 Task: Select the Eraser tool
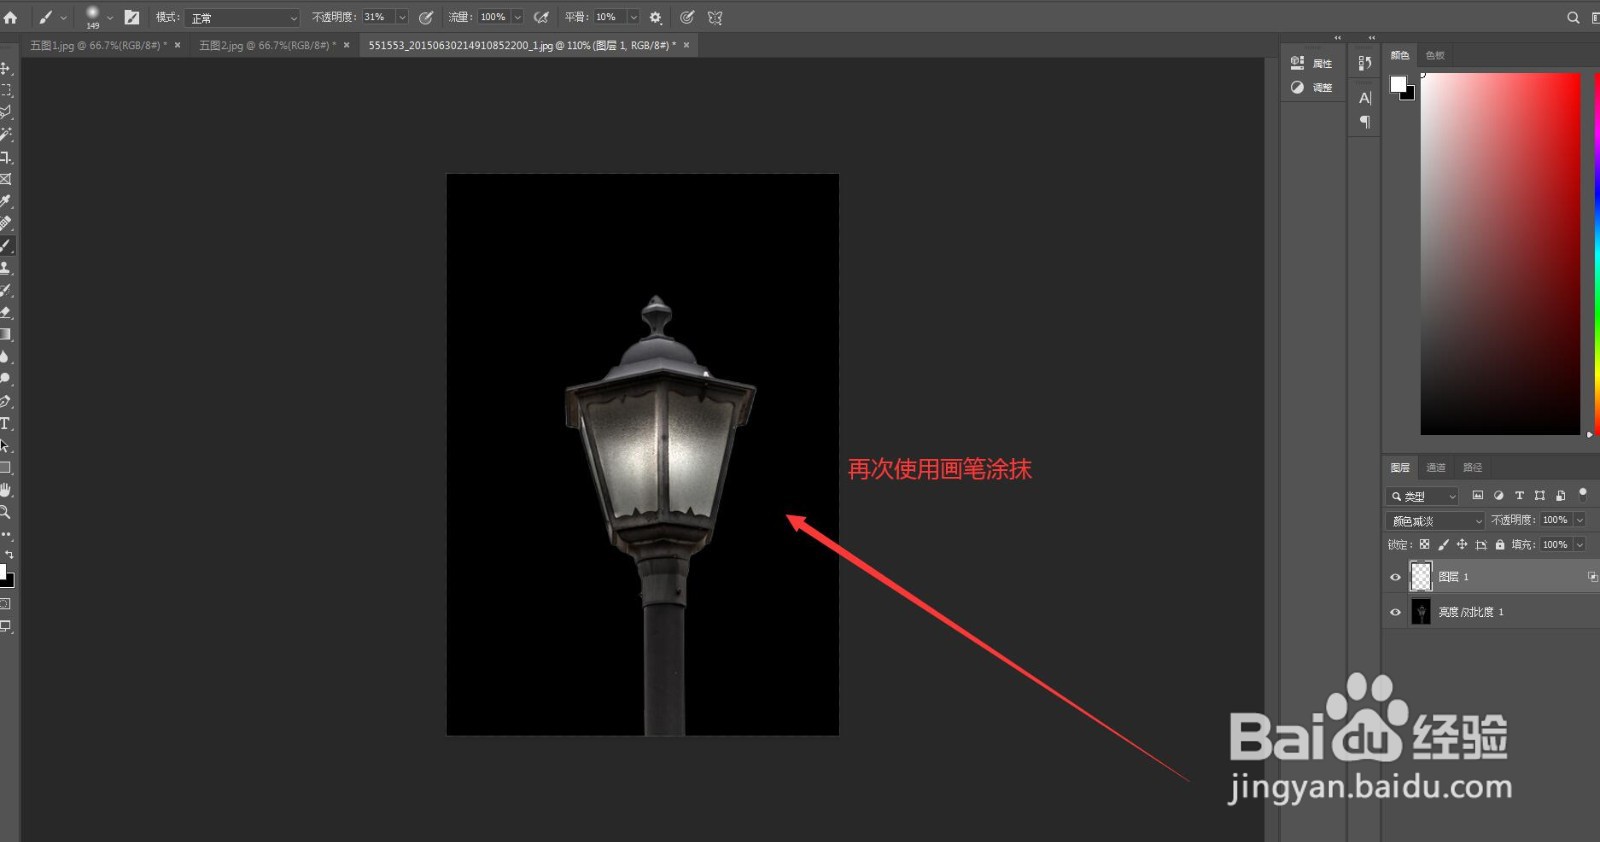[6, 312]
